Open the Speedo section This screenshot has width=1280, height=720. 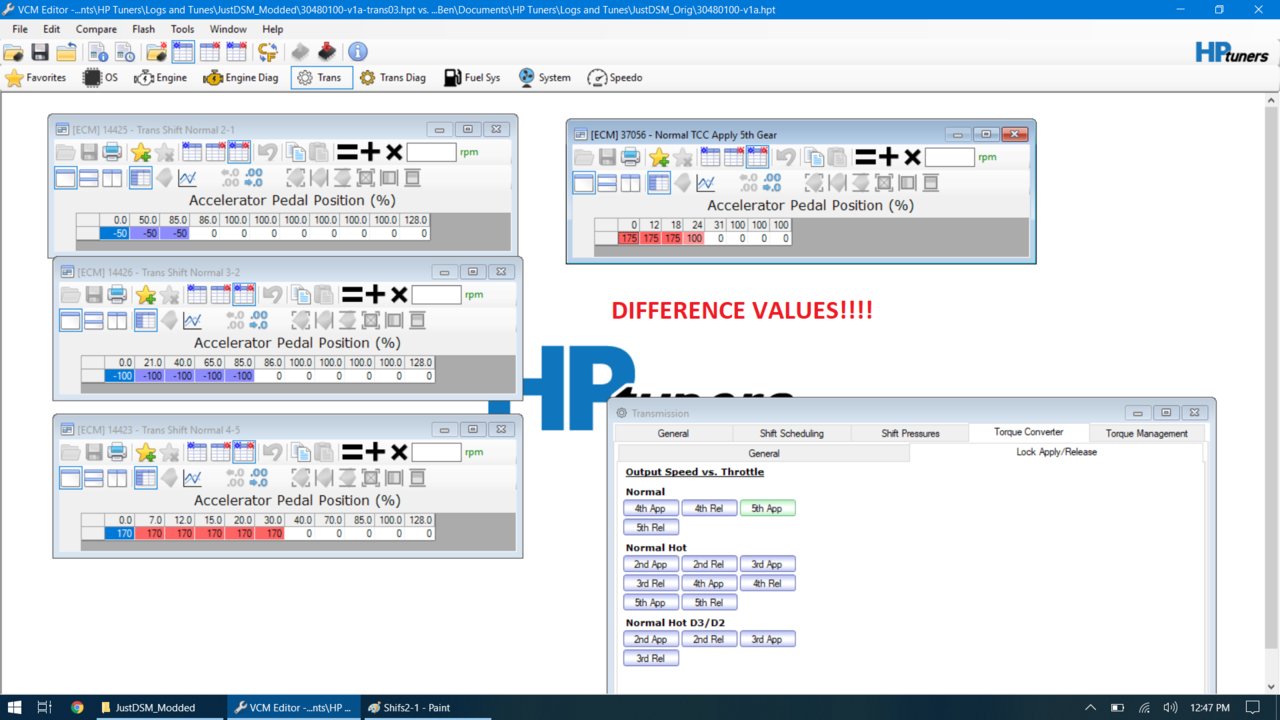point(615,77)
